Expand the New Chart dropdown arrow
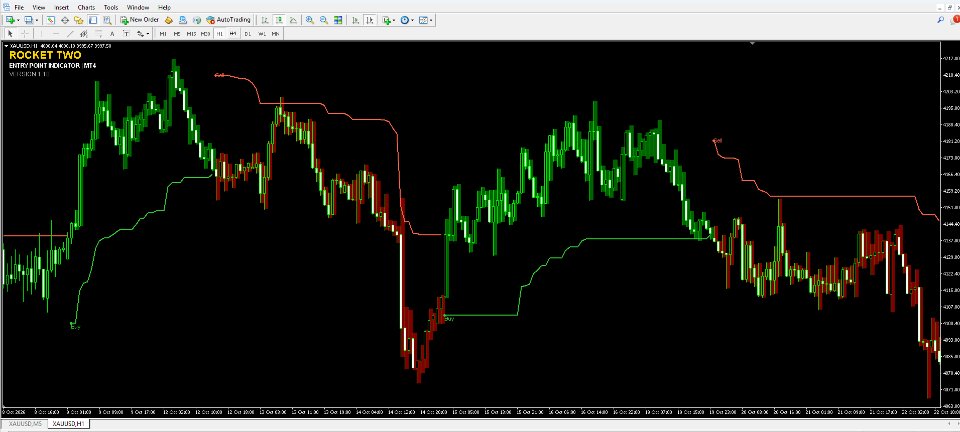The width and height of the screenshot is (960, 432). coord(18,20)
